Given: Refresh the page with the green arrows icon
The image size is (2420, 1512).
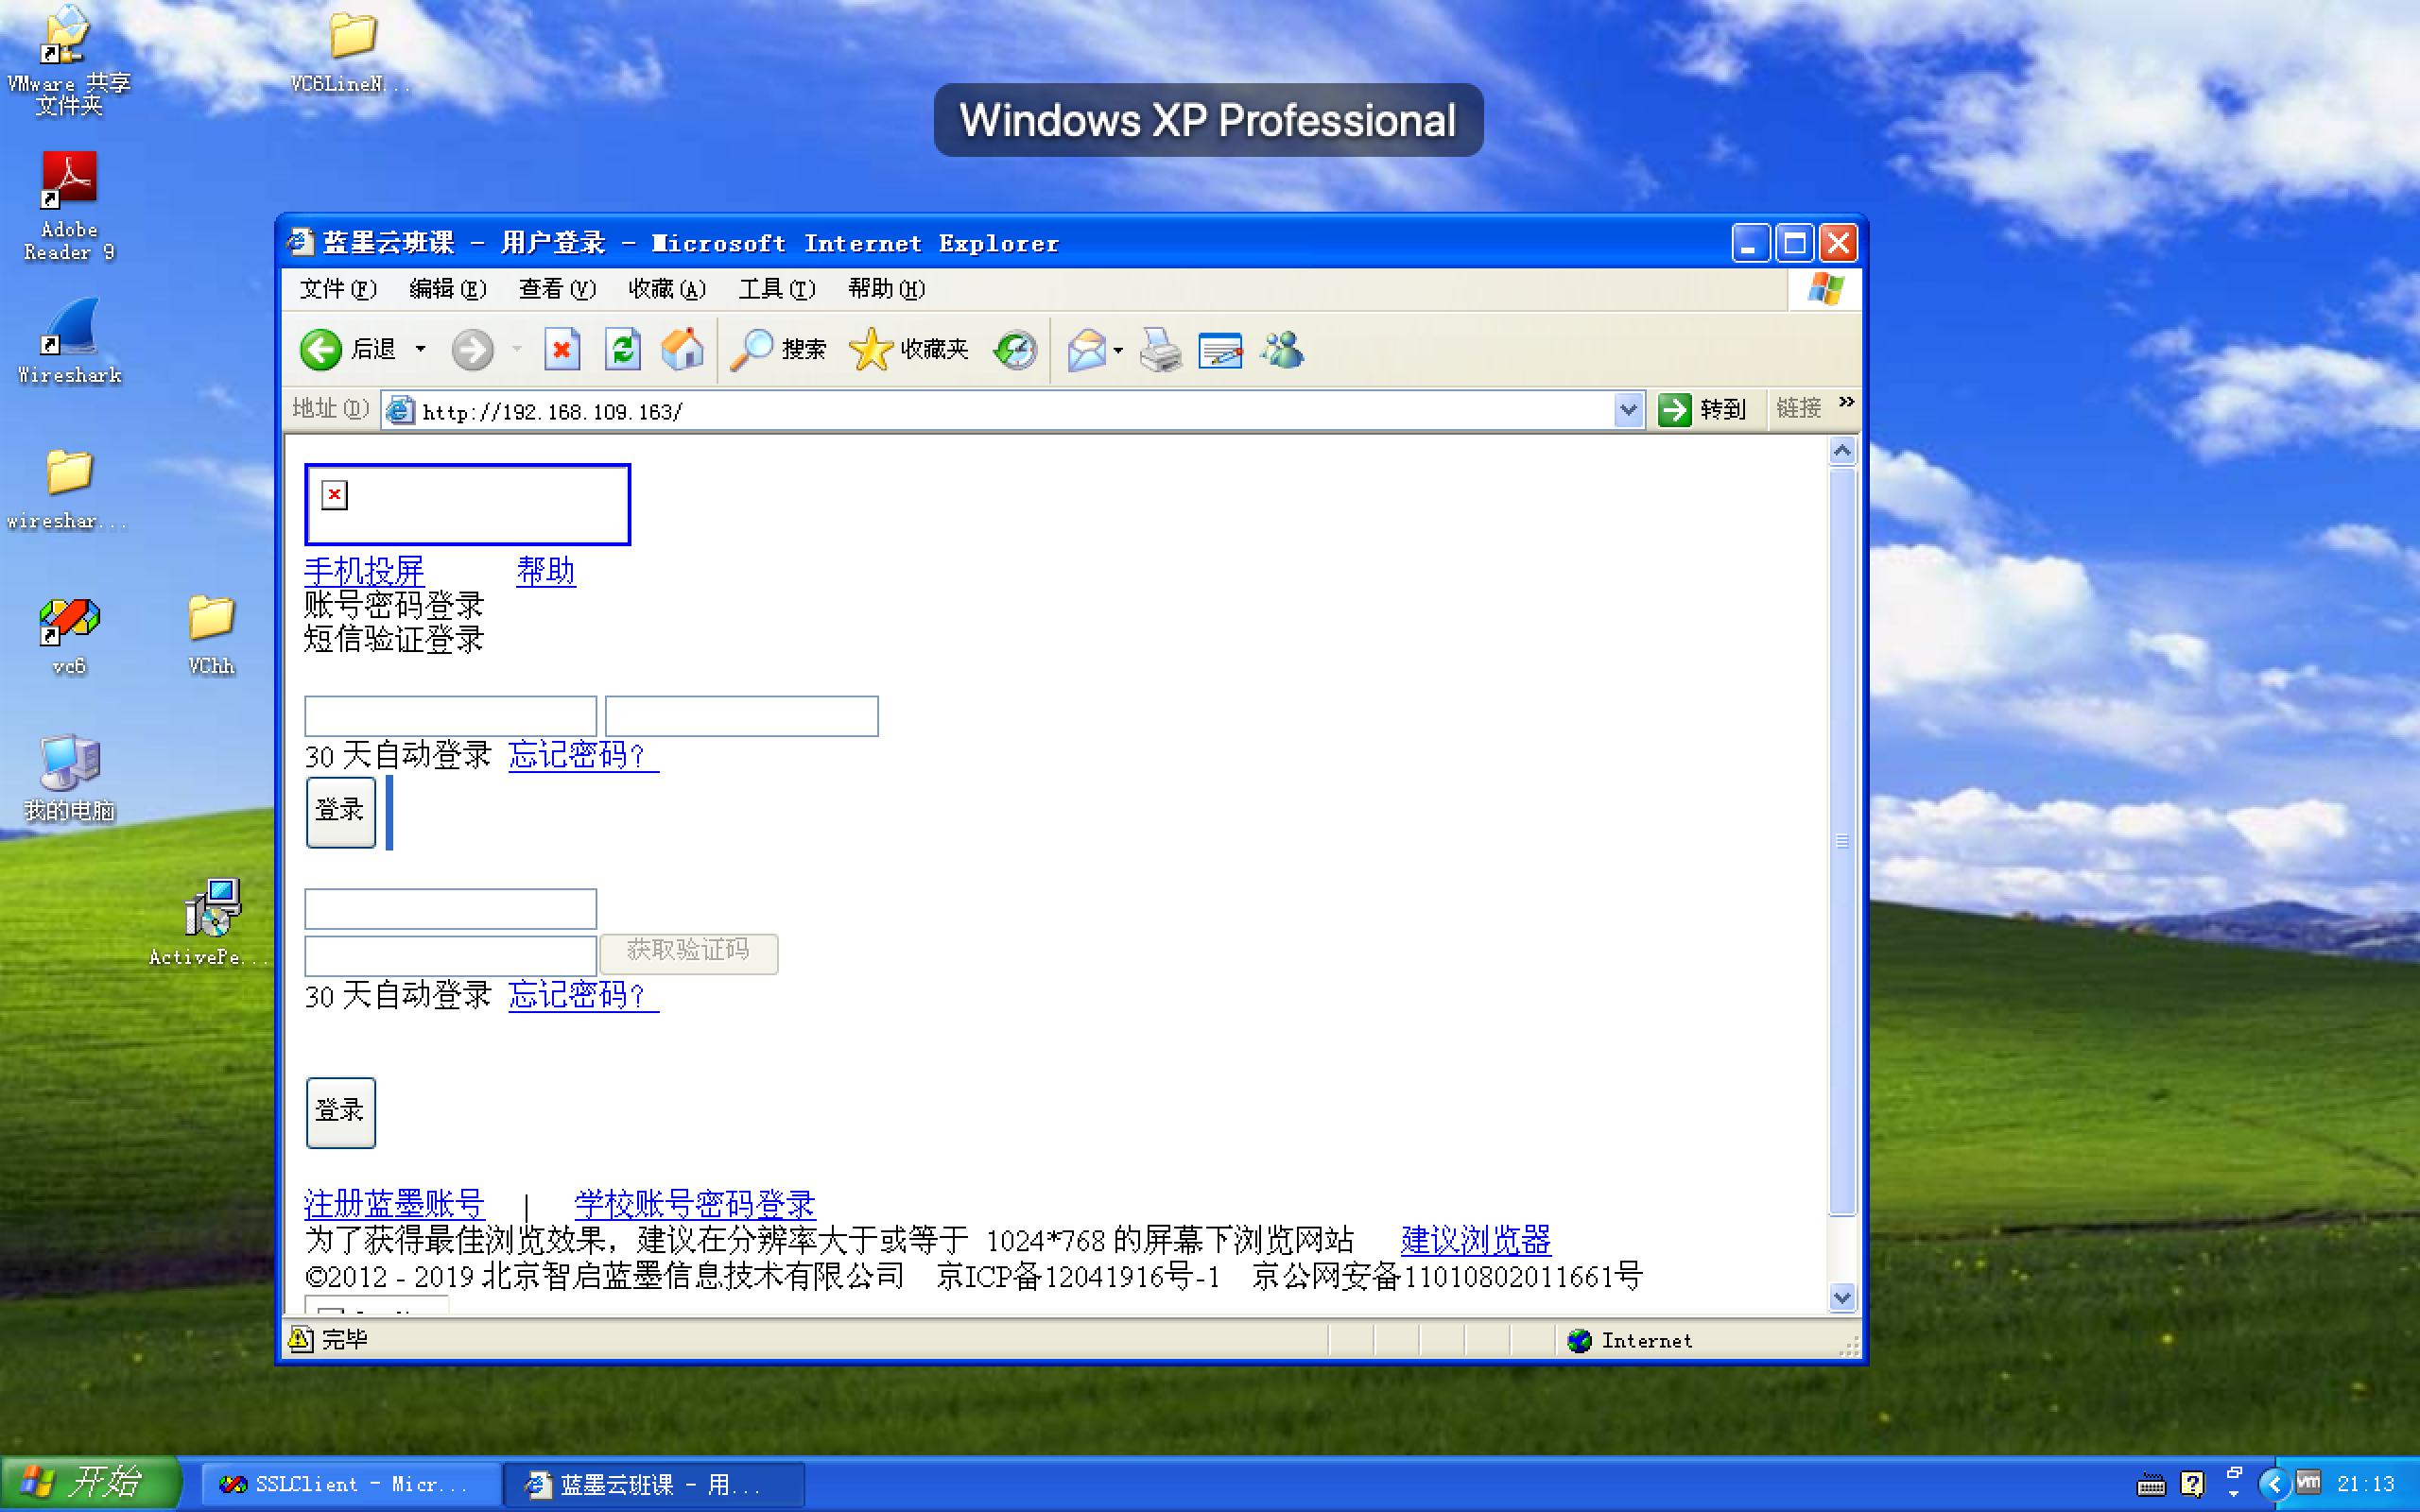Looking at the screenshot, I should click(x=622, y=349).
